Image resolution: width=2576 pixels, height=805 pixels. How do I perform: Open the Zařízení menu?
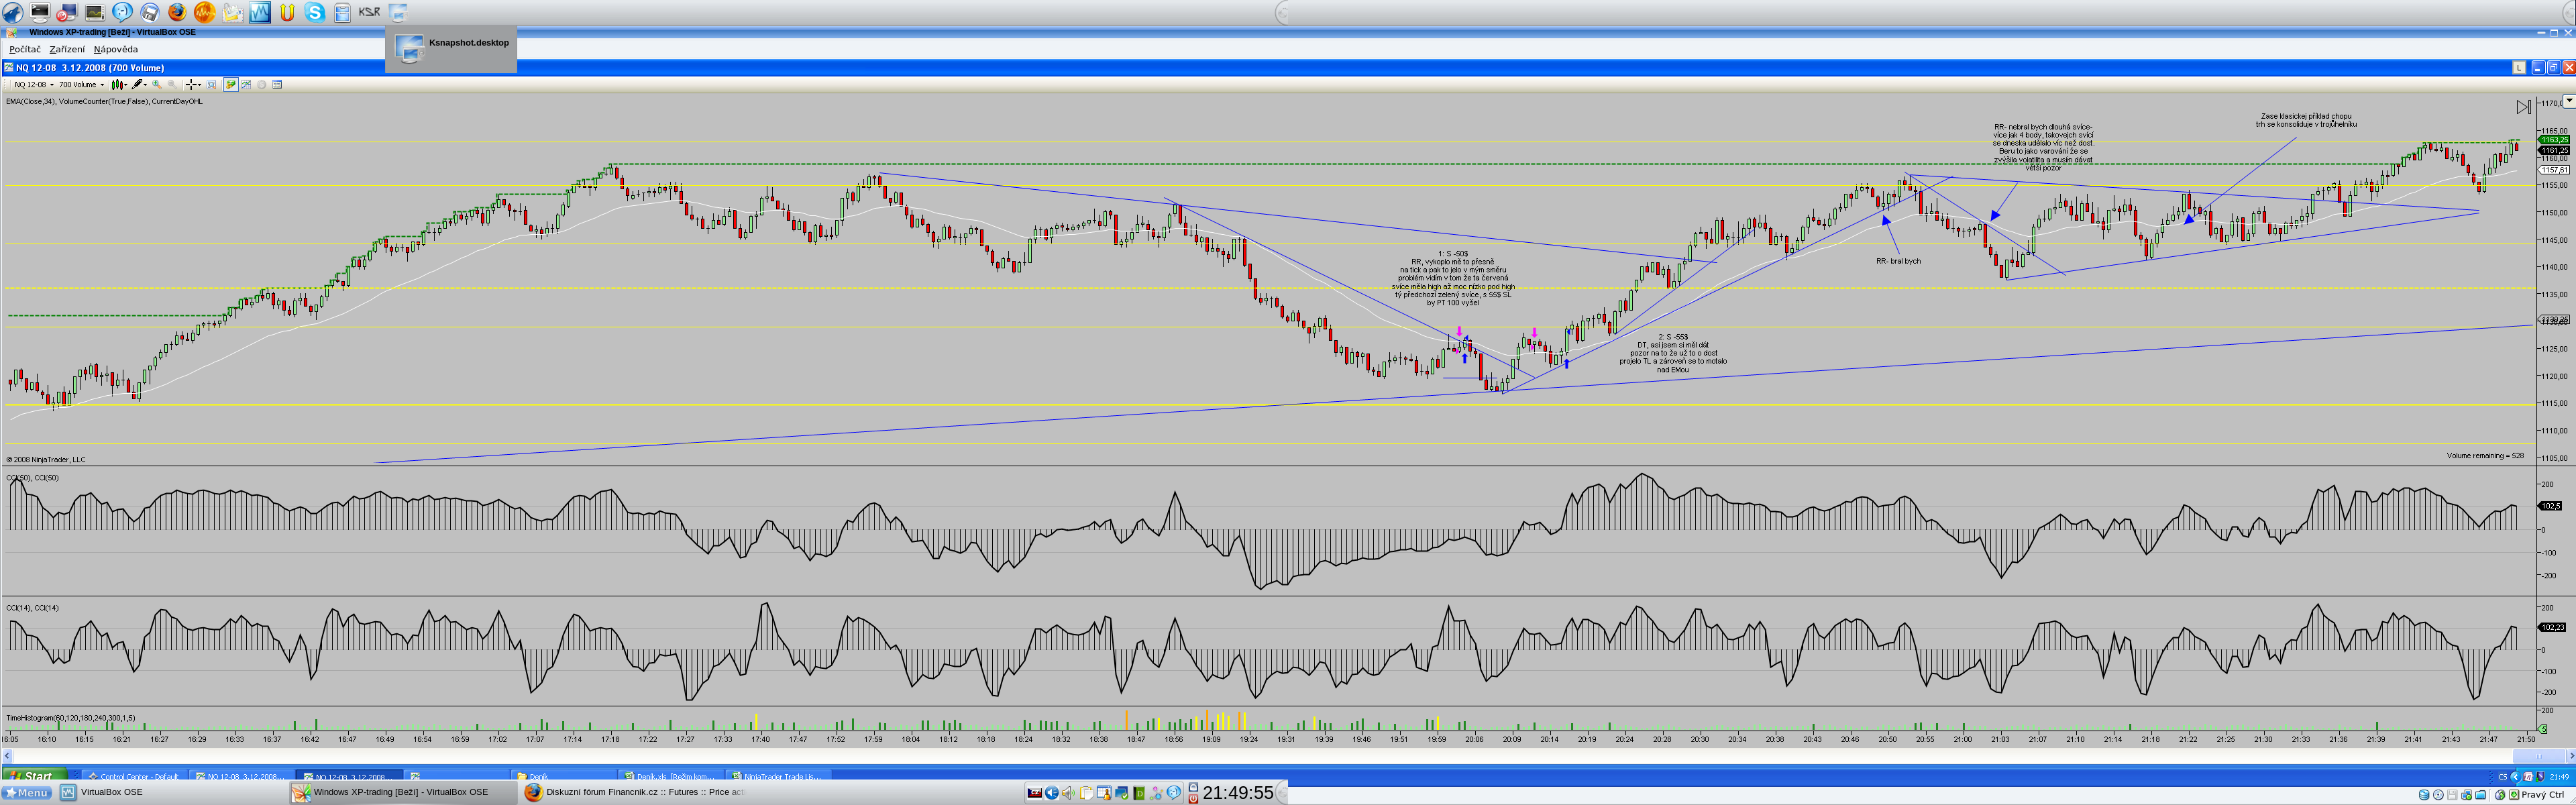click(x=67, y=49)
